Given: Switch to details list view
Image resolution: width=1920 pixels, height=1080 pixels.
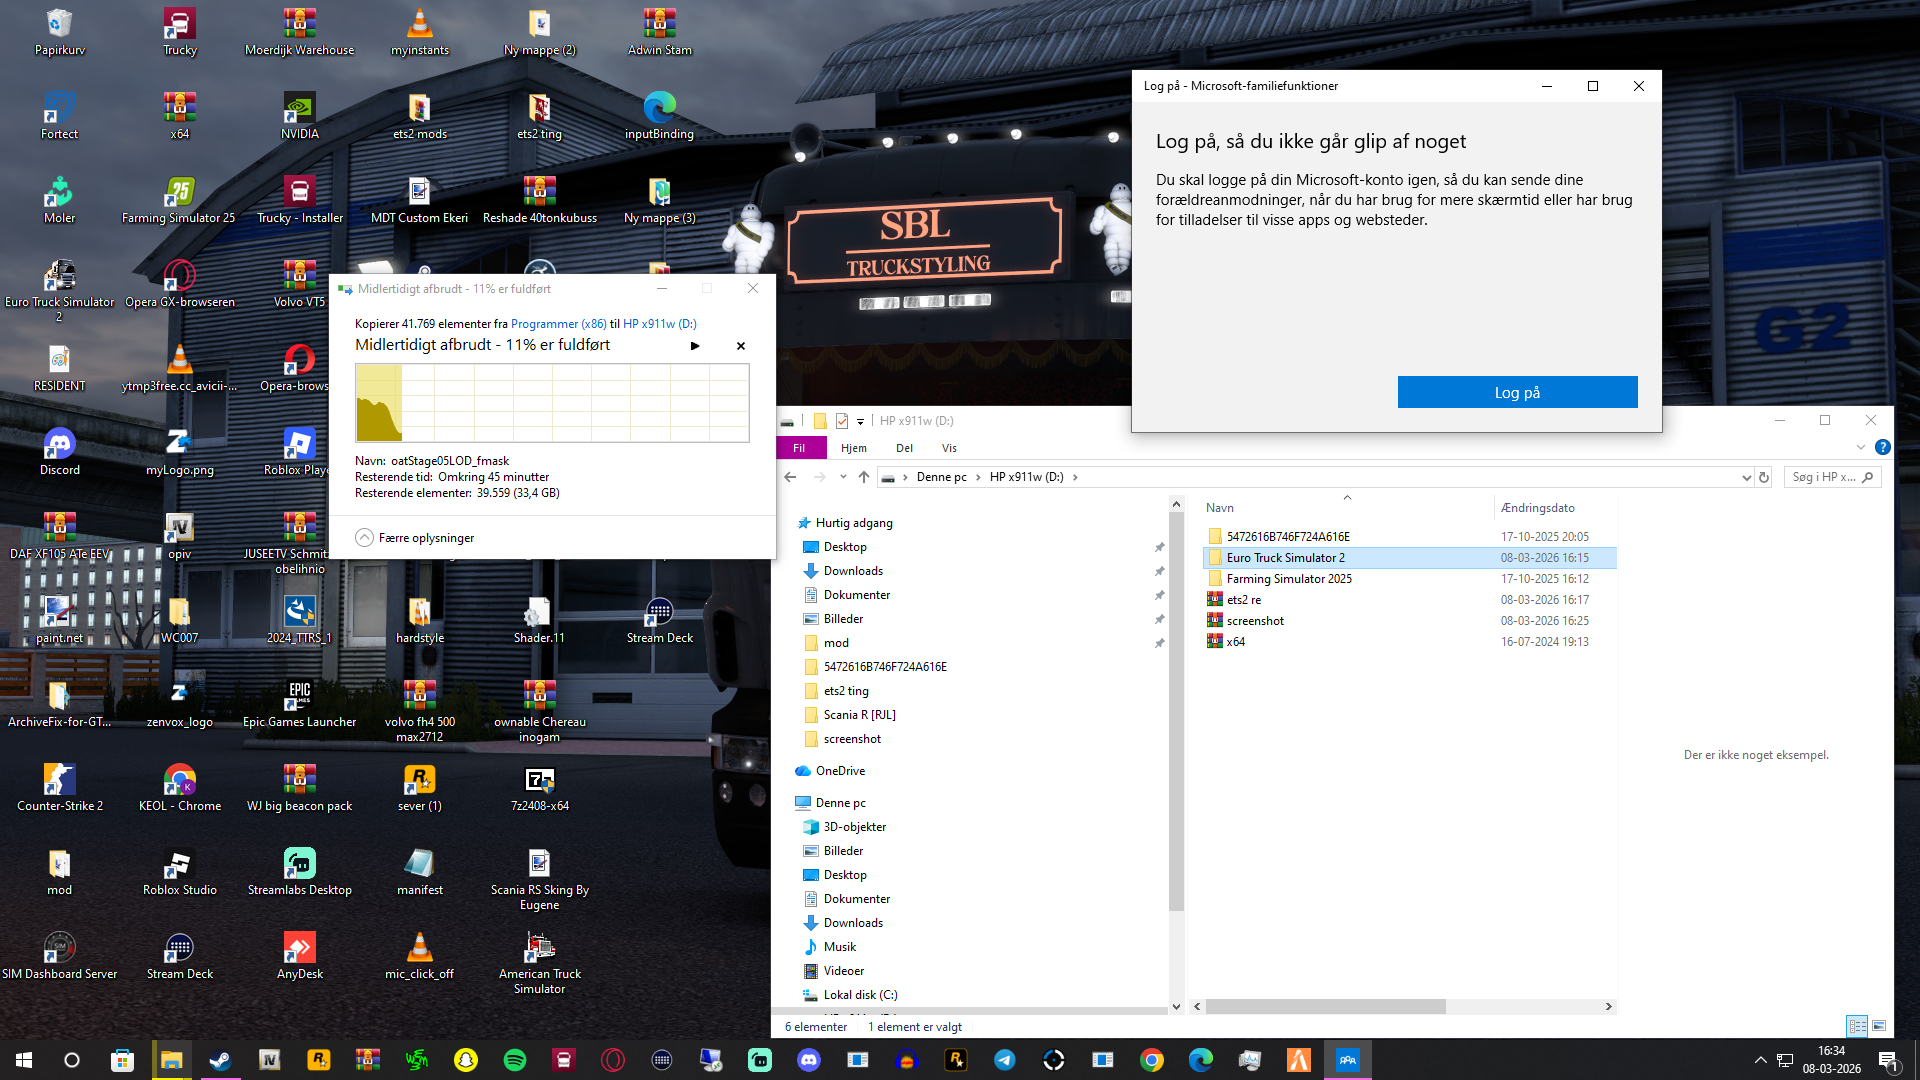Looking at the screenshot, I should point(1857,1026).
